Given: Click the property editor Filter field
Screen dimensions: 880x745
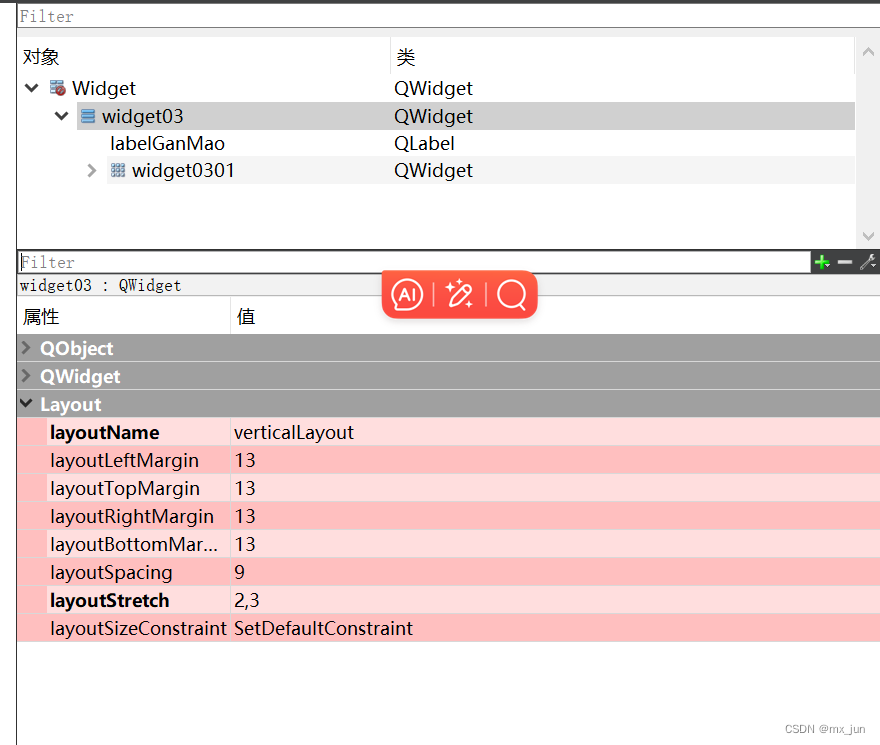Looking at the screenshot, I should coord(414,262).
